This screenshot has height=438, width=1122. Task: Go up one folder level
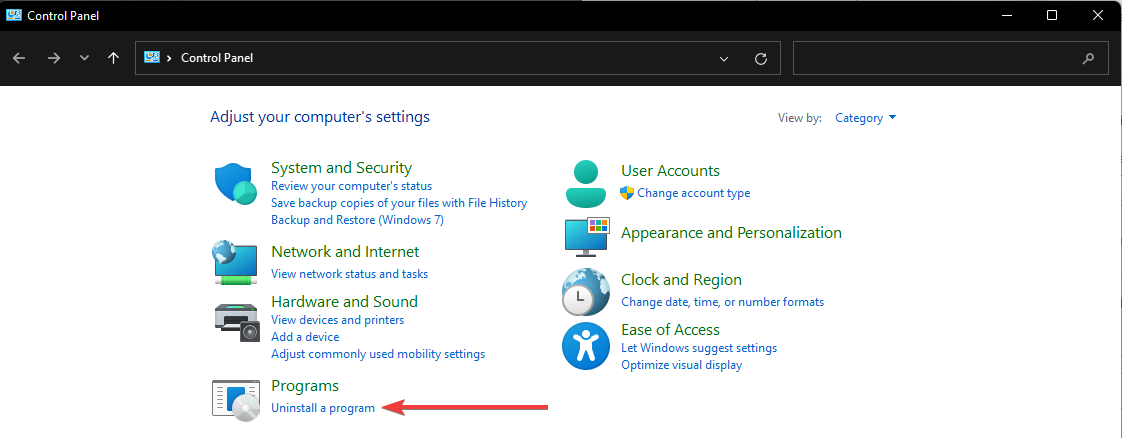click(x=113, y=58)
